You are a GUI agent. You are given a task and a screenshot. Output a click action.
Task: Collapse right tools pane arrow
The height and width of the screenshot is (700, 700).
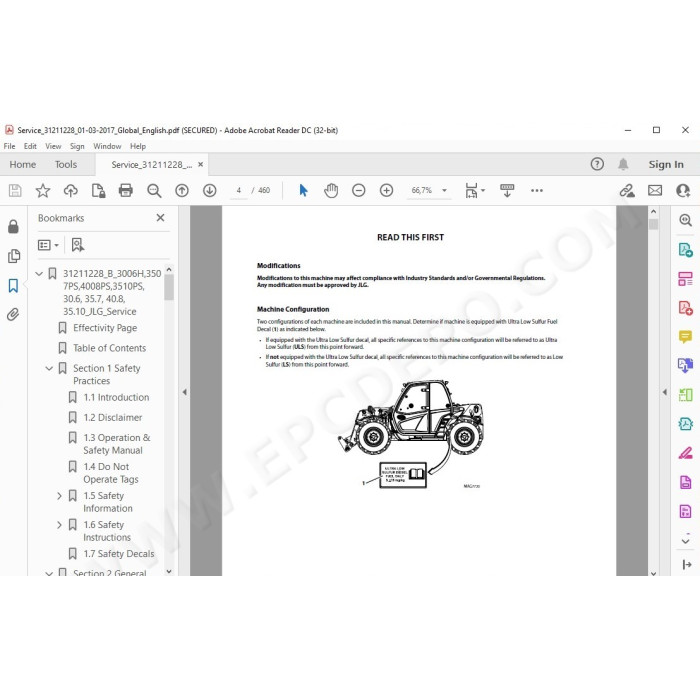(x=665, y=392)
